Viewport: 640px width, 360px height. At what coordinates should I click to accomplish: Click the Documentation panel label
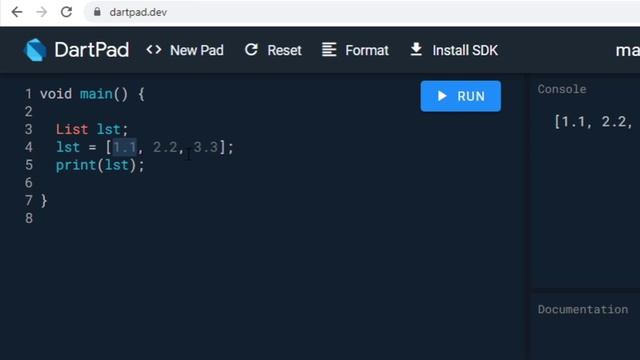click(582, 309)
